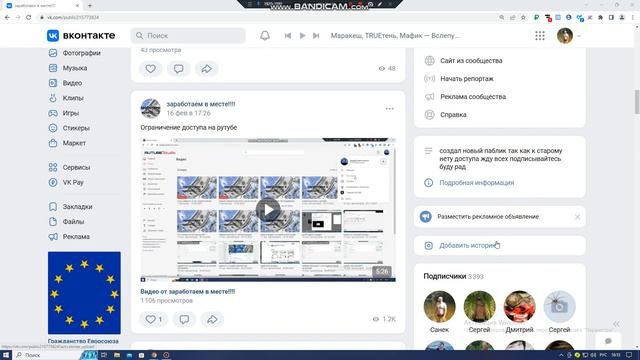Skip to previous track in header player
Screen dimensions: 640x360
point(288,36)
